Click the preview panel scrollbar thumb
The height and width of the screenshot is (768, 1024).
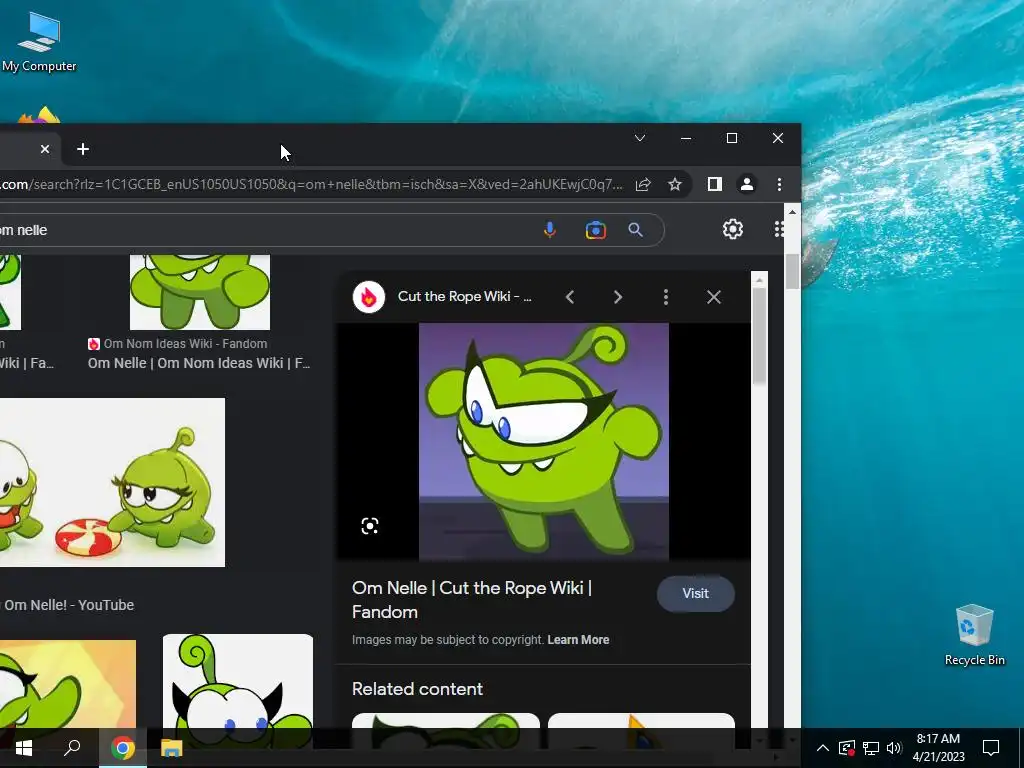tap(759, 336)
